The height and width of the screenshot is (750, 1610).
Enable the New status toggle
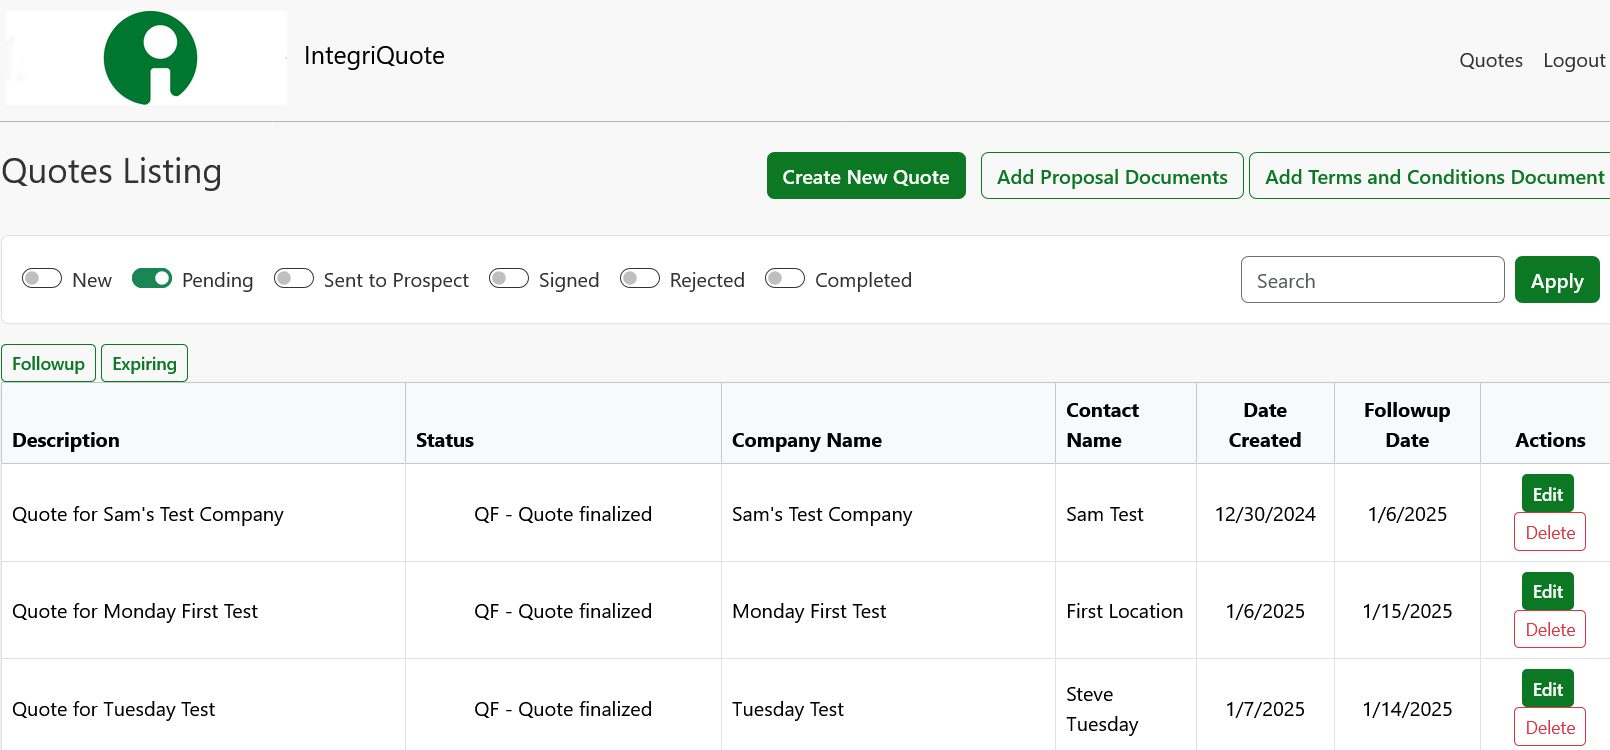tap(42, 279)
